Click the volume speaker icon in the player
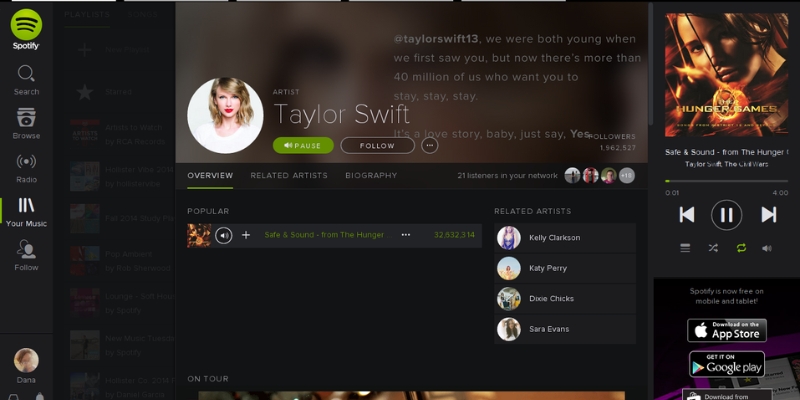This screenshot has height=400, width=800. pos(767,248)
